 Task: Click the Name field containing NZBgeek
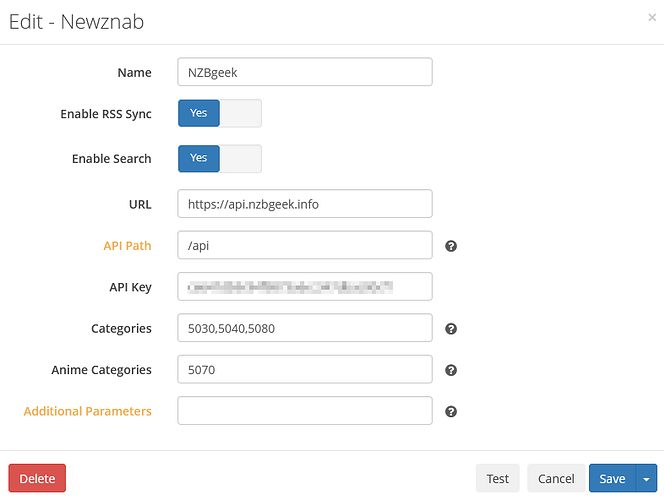pos(304,72)
